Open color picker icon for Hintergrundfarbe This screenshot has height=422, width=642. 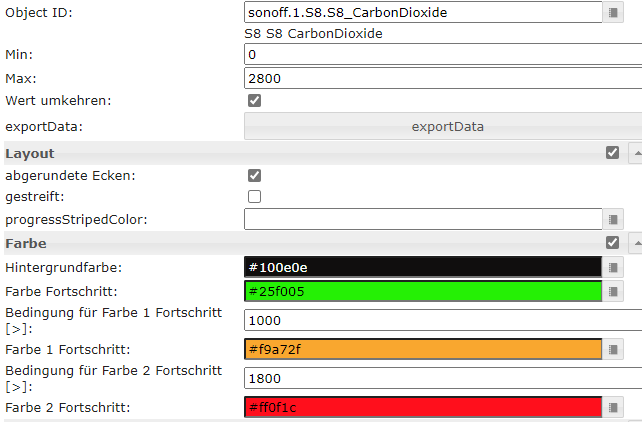pyautogui.click(x=614, y=267)
